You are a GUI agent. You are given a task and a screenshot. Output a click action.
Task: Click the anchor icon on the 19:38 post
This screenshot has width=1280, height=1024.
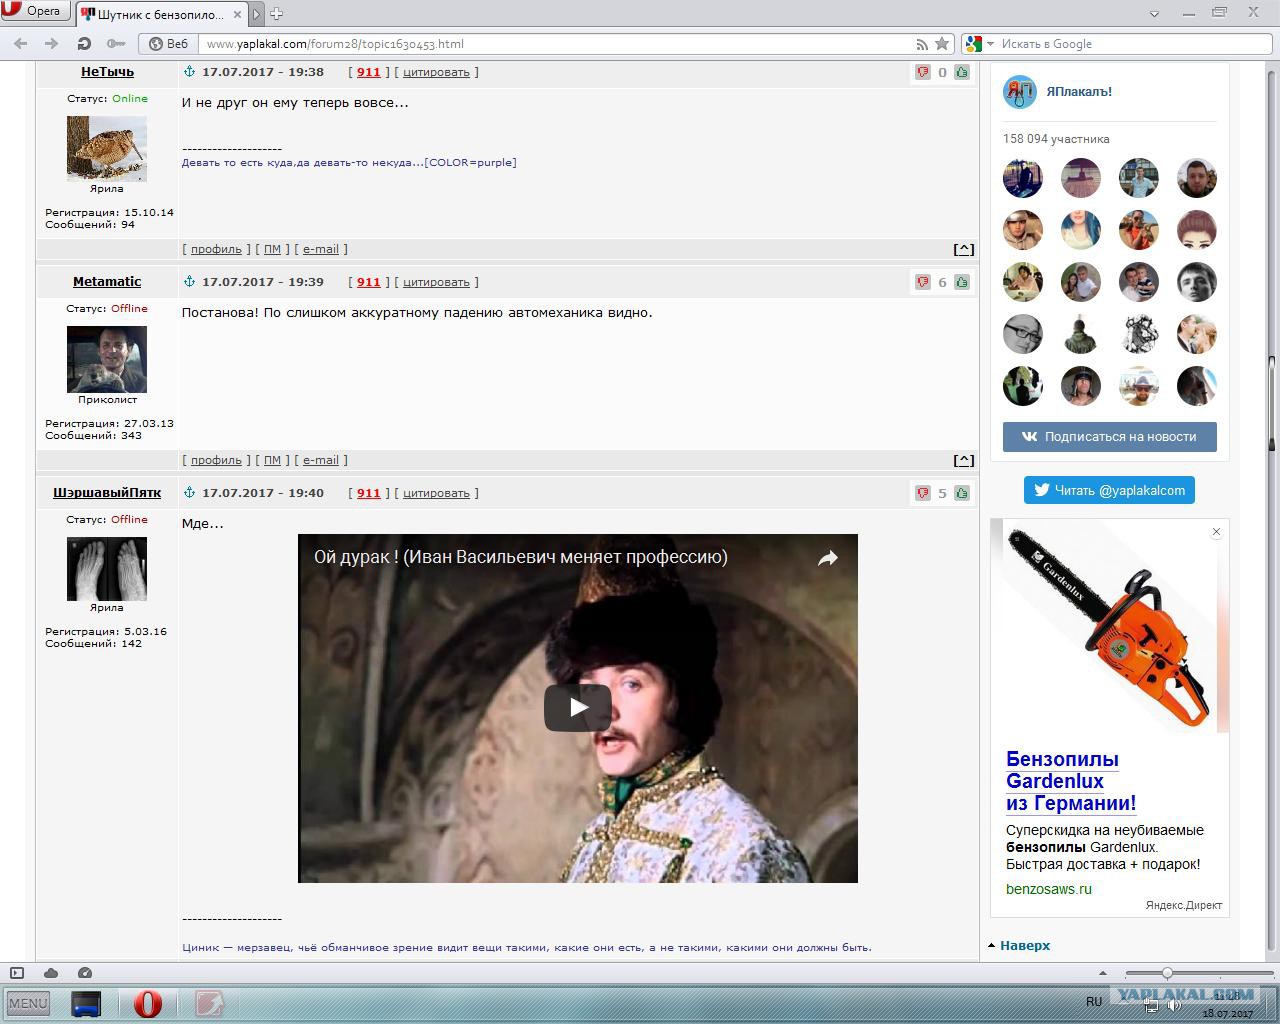coord(189,72)
